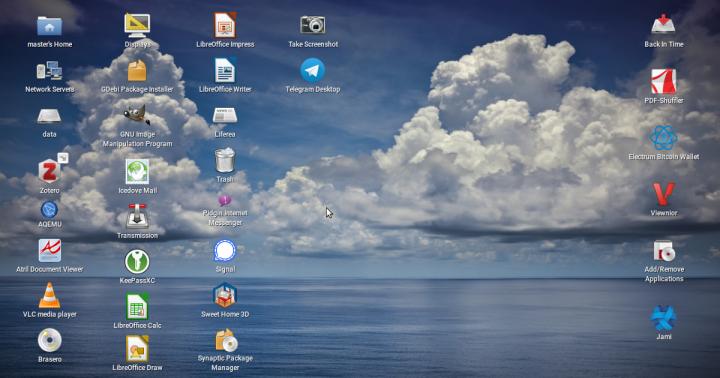
Task: Open the Liferea feed reader icon
Action: (225, 116)
